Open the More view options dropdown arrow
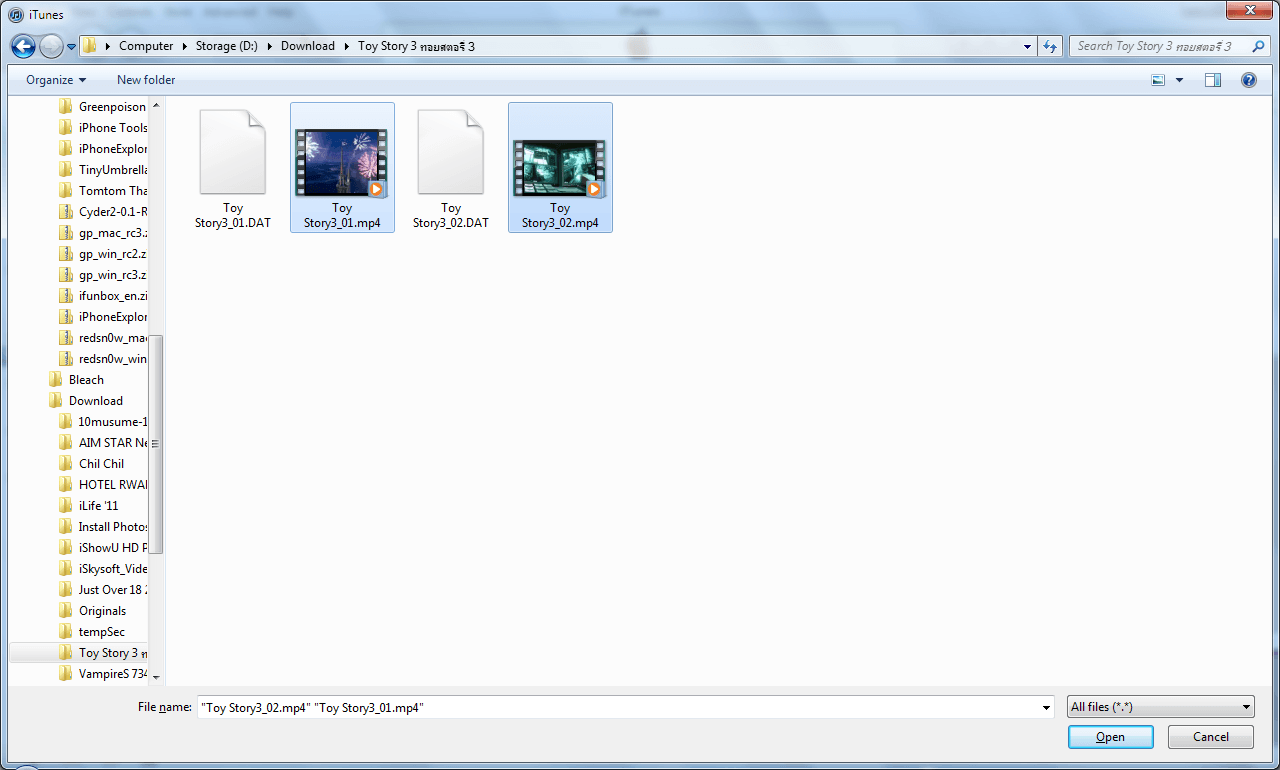The image size is (1280, 770). (x=1179, y=80)
